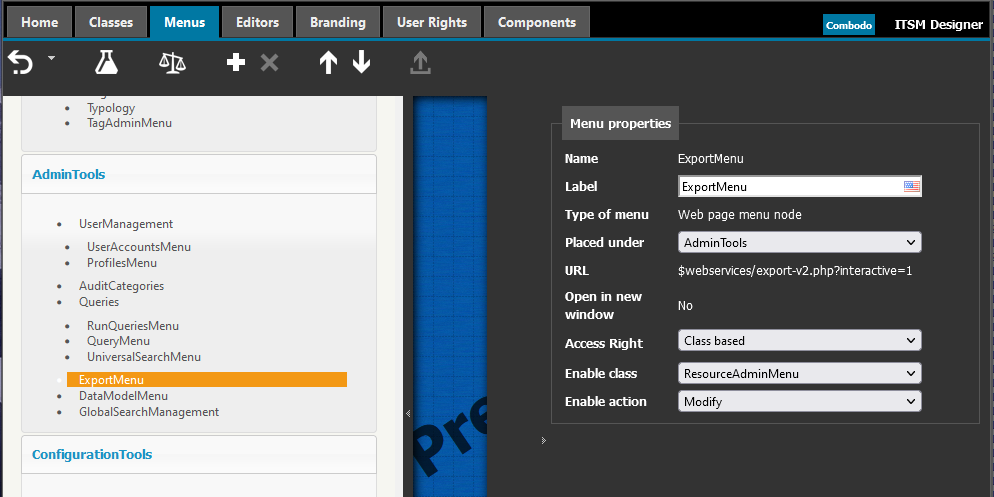The width and height of the screenshot is (994, 497).
Task: Click the flask test icon
Action: (x=106, y=63)
